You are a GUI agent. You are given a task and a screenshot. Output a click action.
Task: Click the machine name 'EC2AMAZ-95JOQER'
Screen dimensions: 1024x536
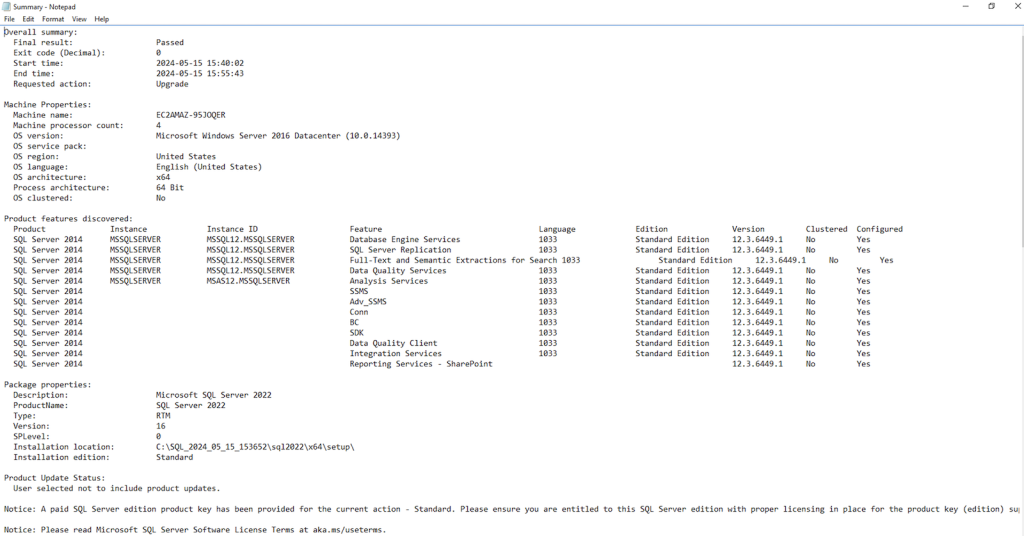pyautogui.click(x=191, y=115)
